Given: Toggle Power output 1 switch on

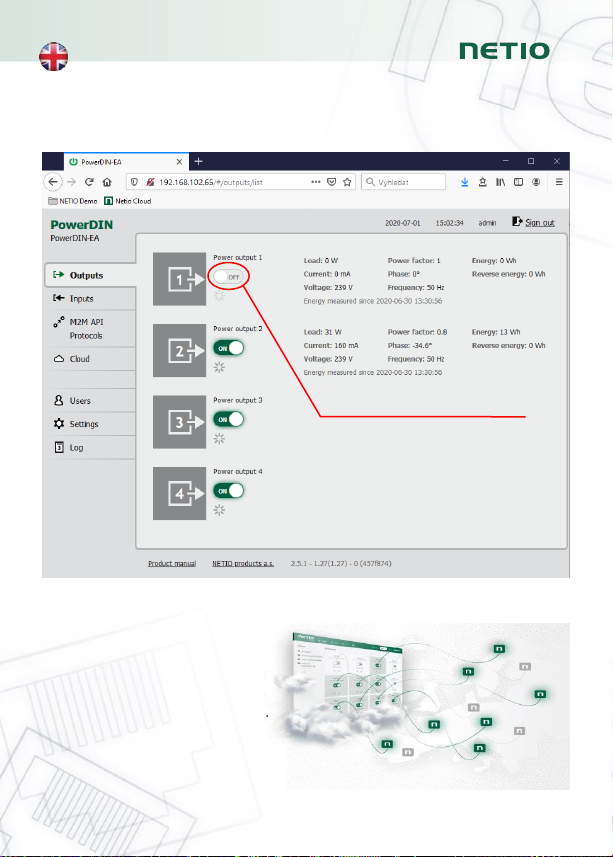Looking at the screenshot, I should (x=228, y=276).
